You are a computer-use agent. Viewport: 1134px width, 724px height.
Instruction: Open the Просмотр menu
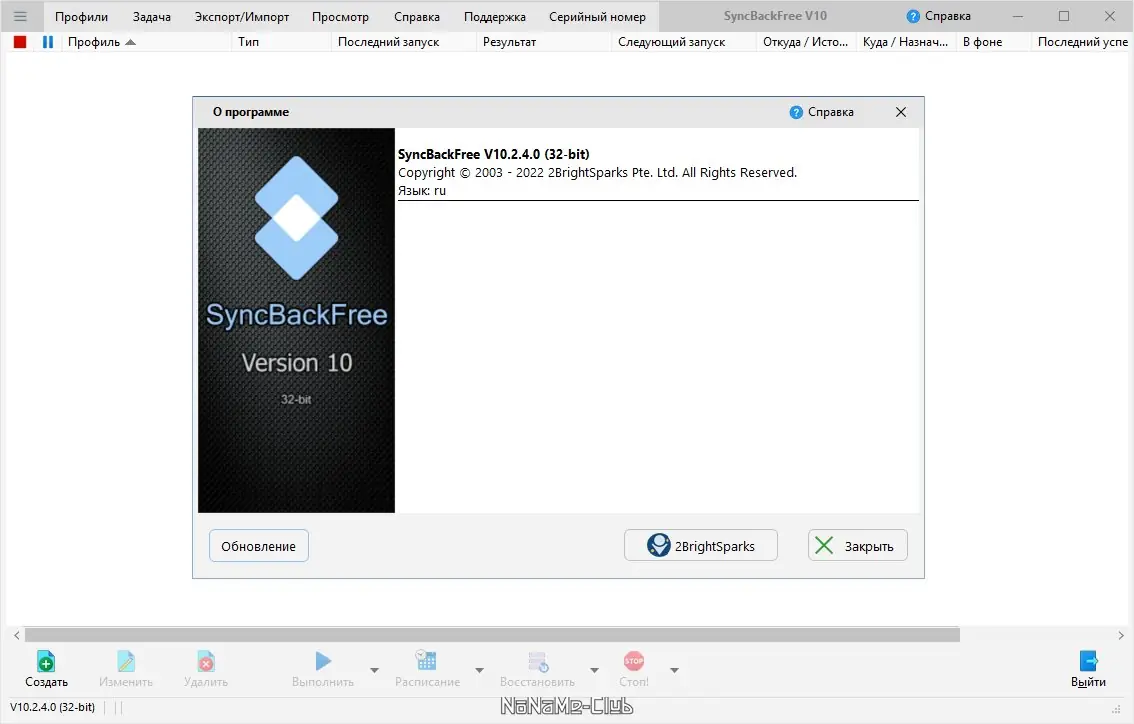coord(340,17)
